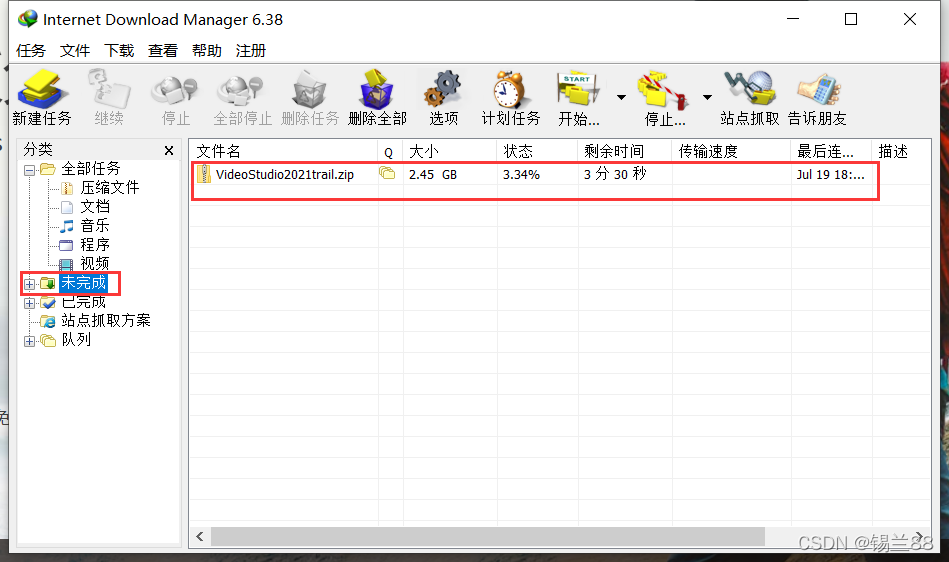Click the 3 分 30 秒 time cell
949x562 pixels.
point(615,174)
